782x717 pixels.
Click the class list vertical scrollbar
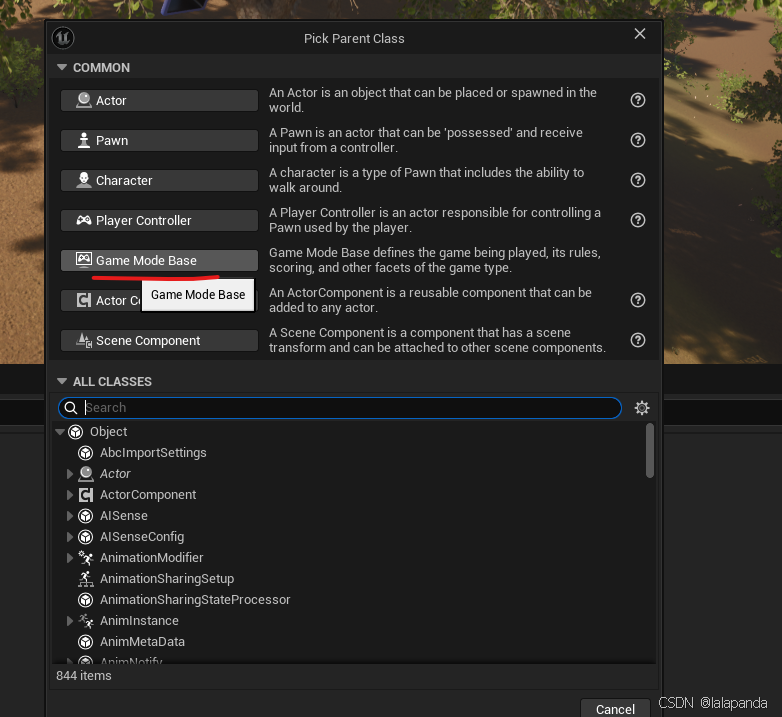click(x=649, y=451)
